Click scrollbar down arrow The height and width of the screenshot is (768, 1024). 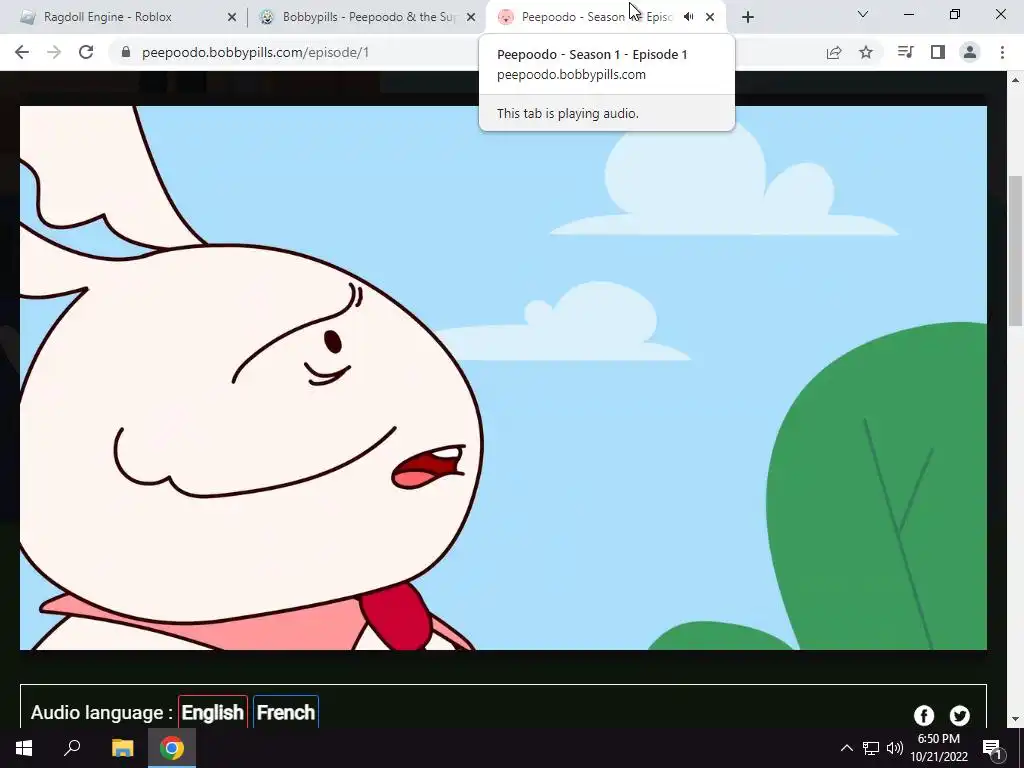[1016, 719]
